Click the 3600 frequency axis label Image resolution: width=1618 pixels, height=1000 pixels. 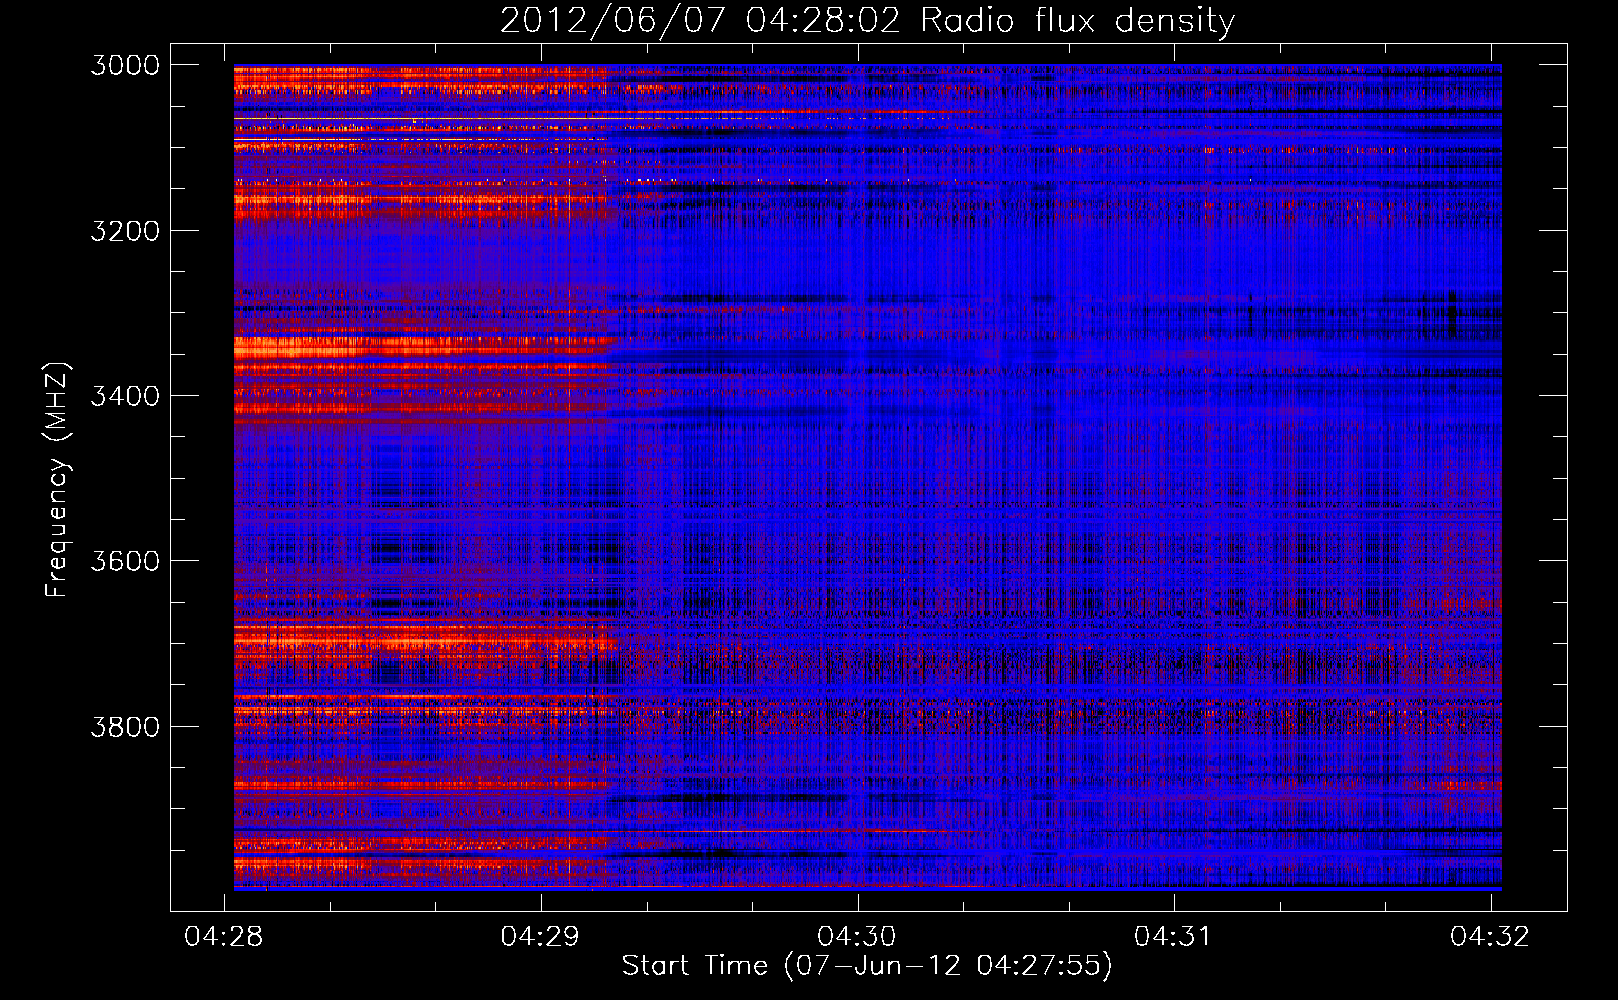pos(125,561)
